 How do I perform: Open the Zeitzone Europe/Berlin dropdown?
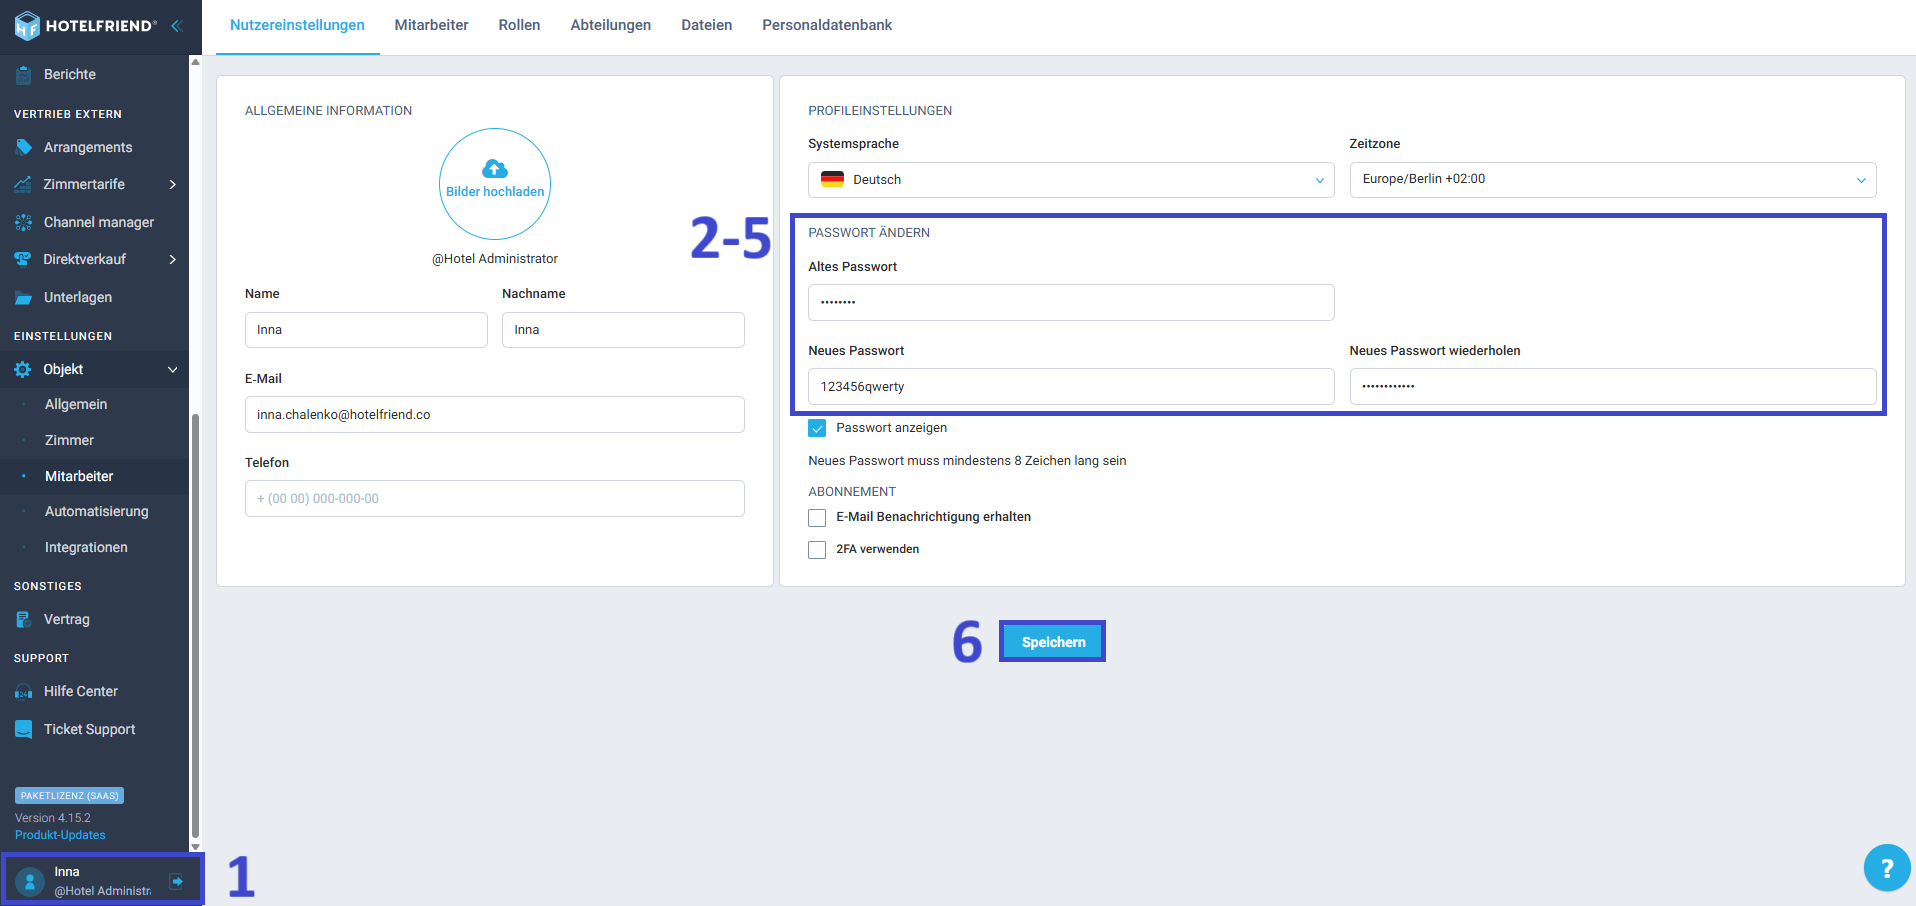pos(1611,180)
